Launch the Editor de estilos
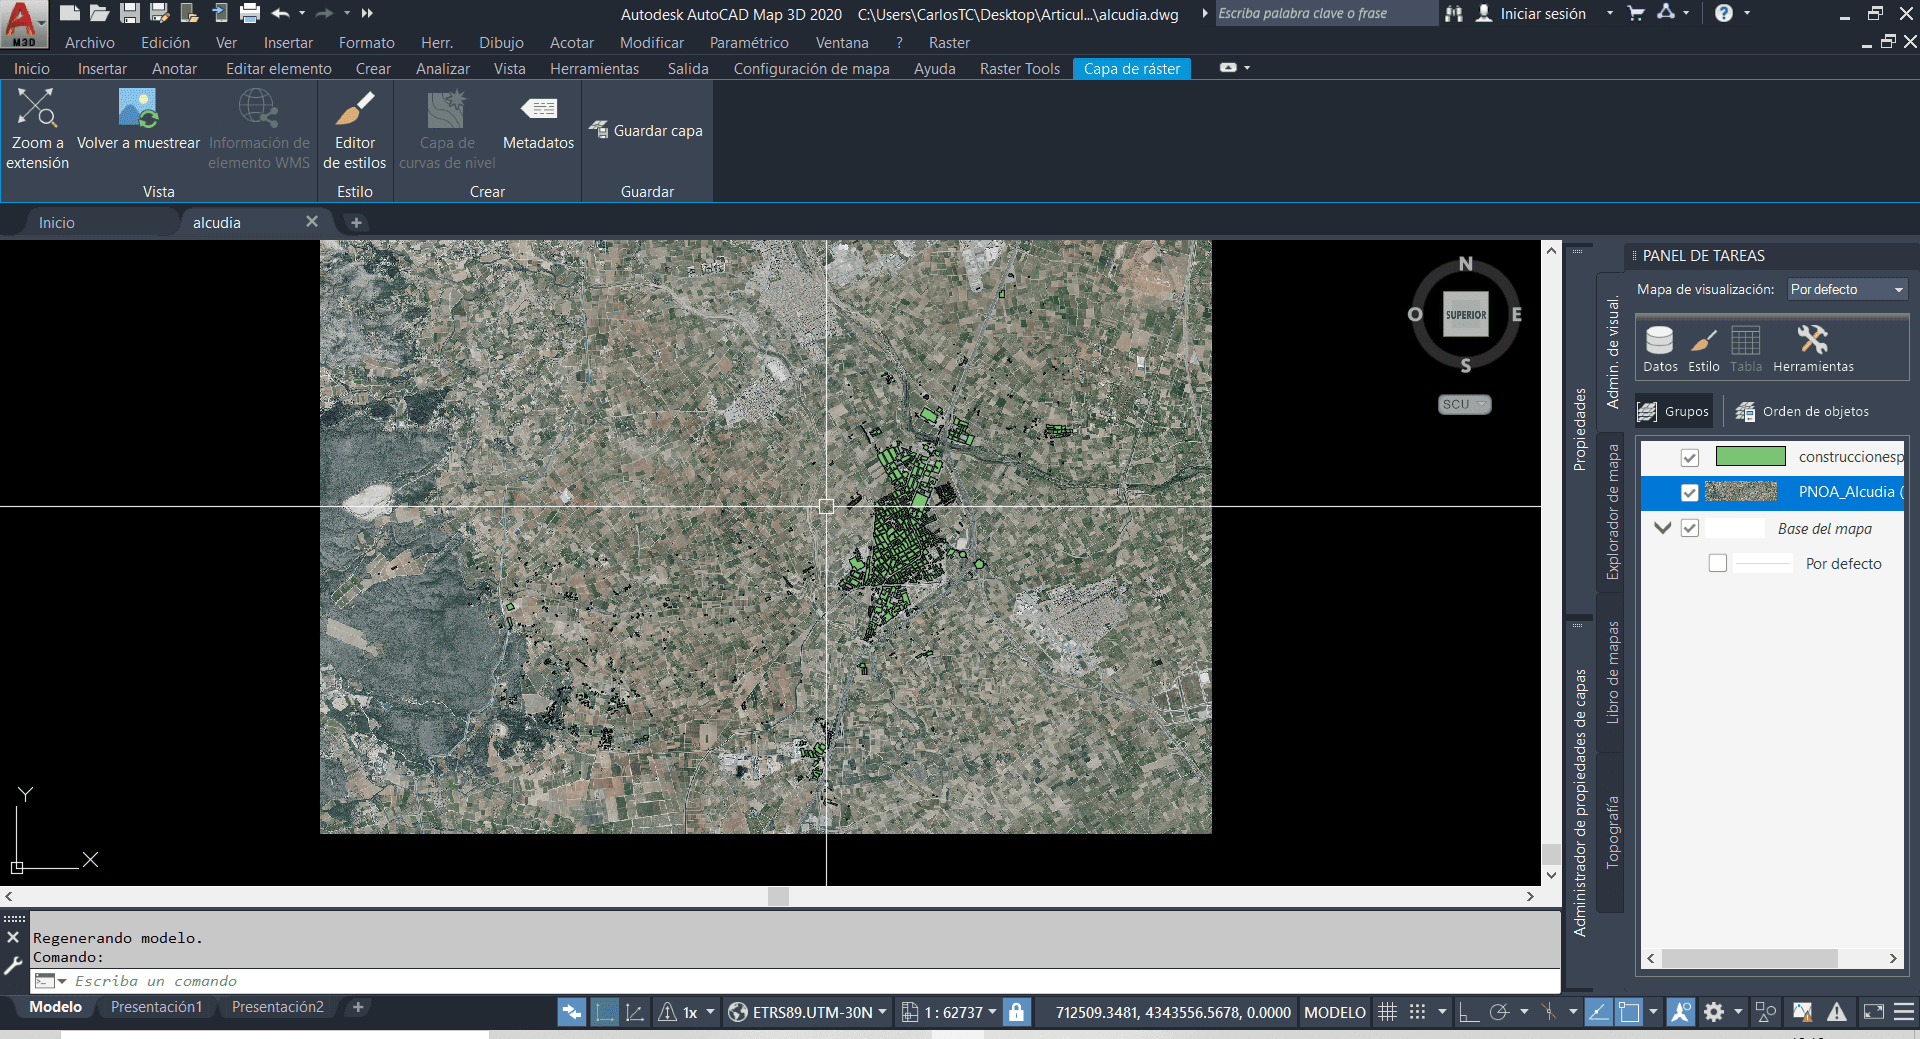This screenshot has height=1039, width=1920. coord(354,128)
